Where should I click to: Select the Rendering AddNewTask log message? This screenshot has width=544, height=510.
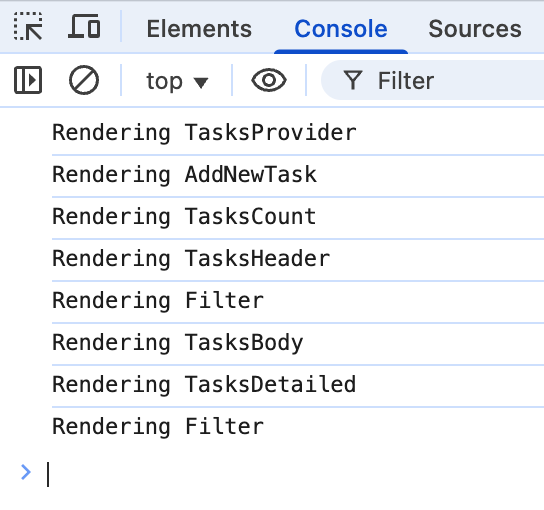[184, 175]
